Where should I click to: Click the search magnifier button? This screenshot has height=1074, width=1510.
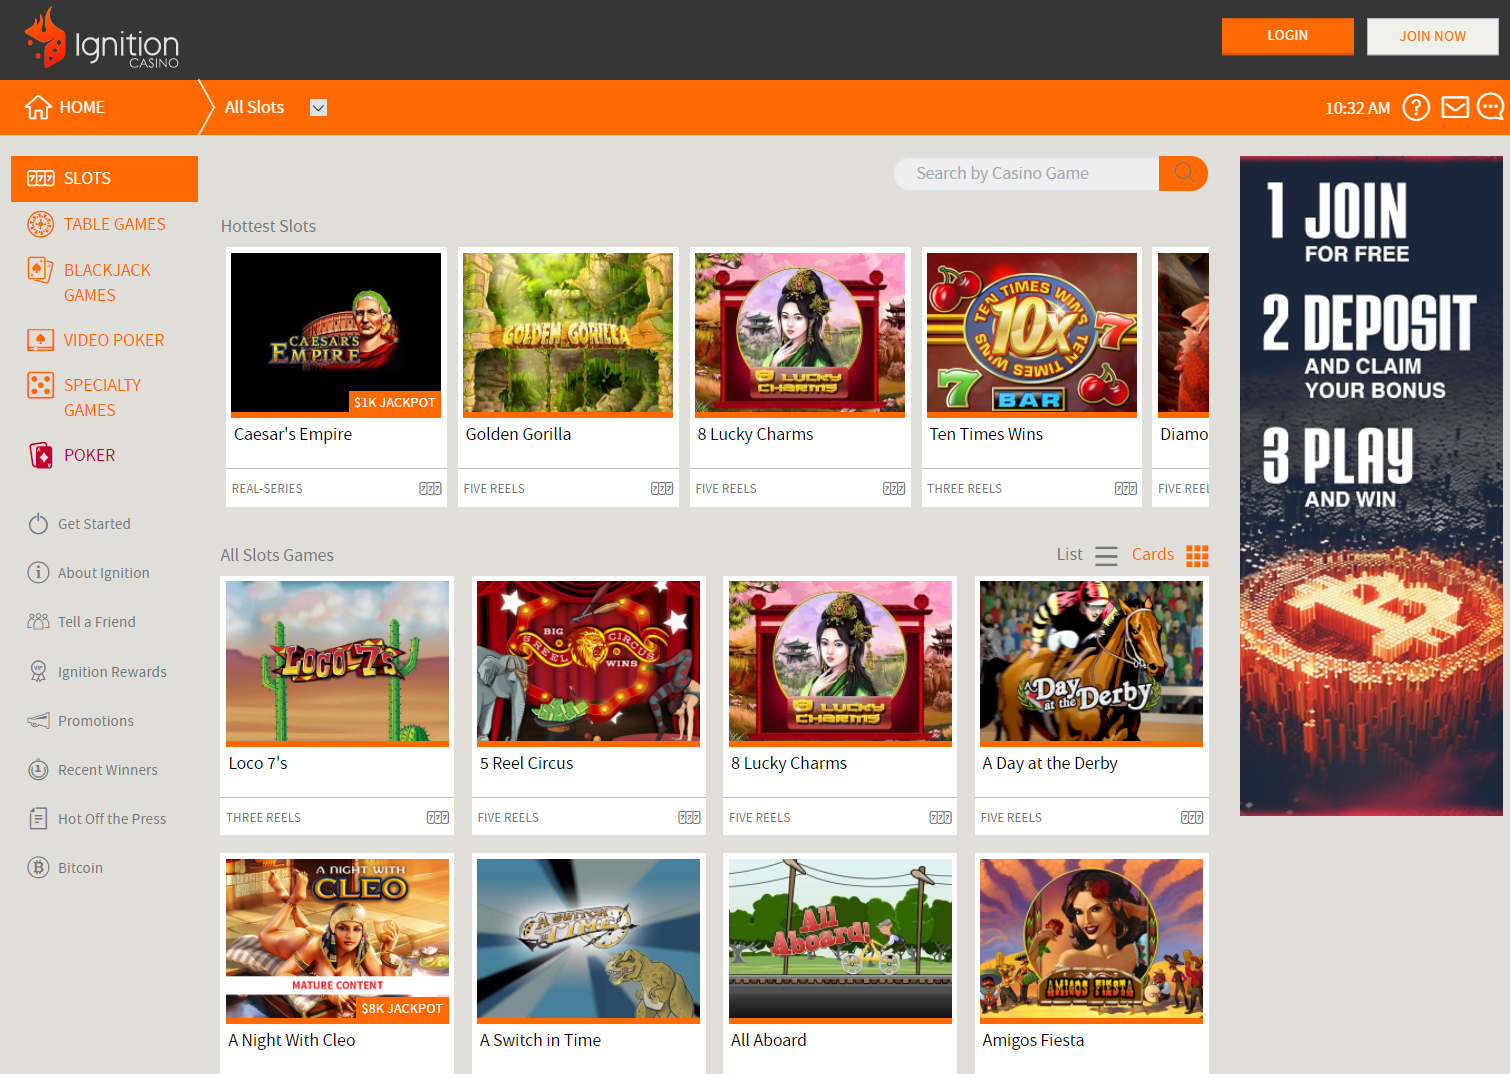point(1183,173)
